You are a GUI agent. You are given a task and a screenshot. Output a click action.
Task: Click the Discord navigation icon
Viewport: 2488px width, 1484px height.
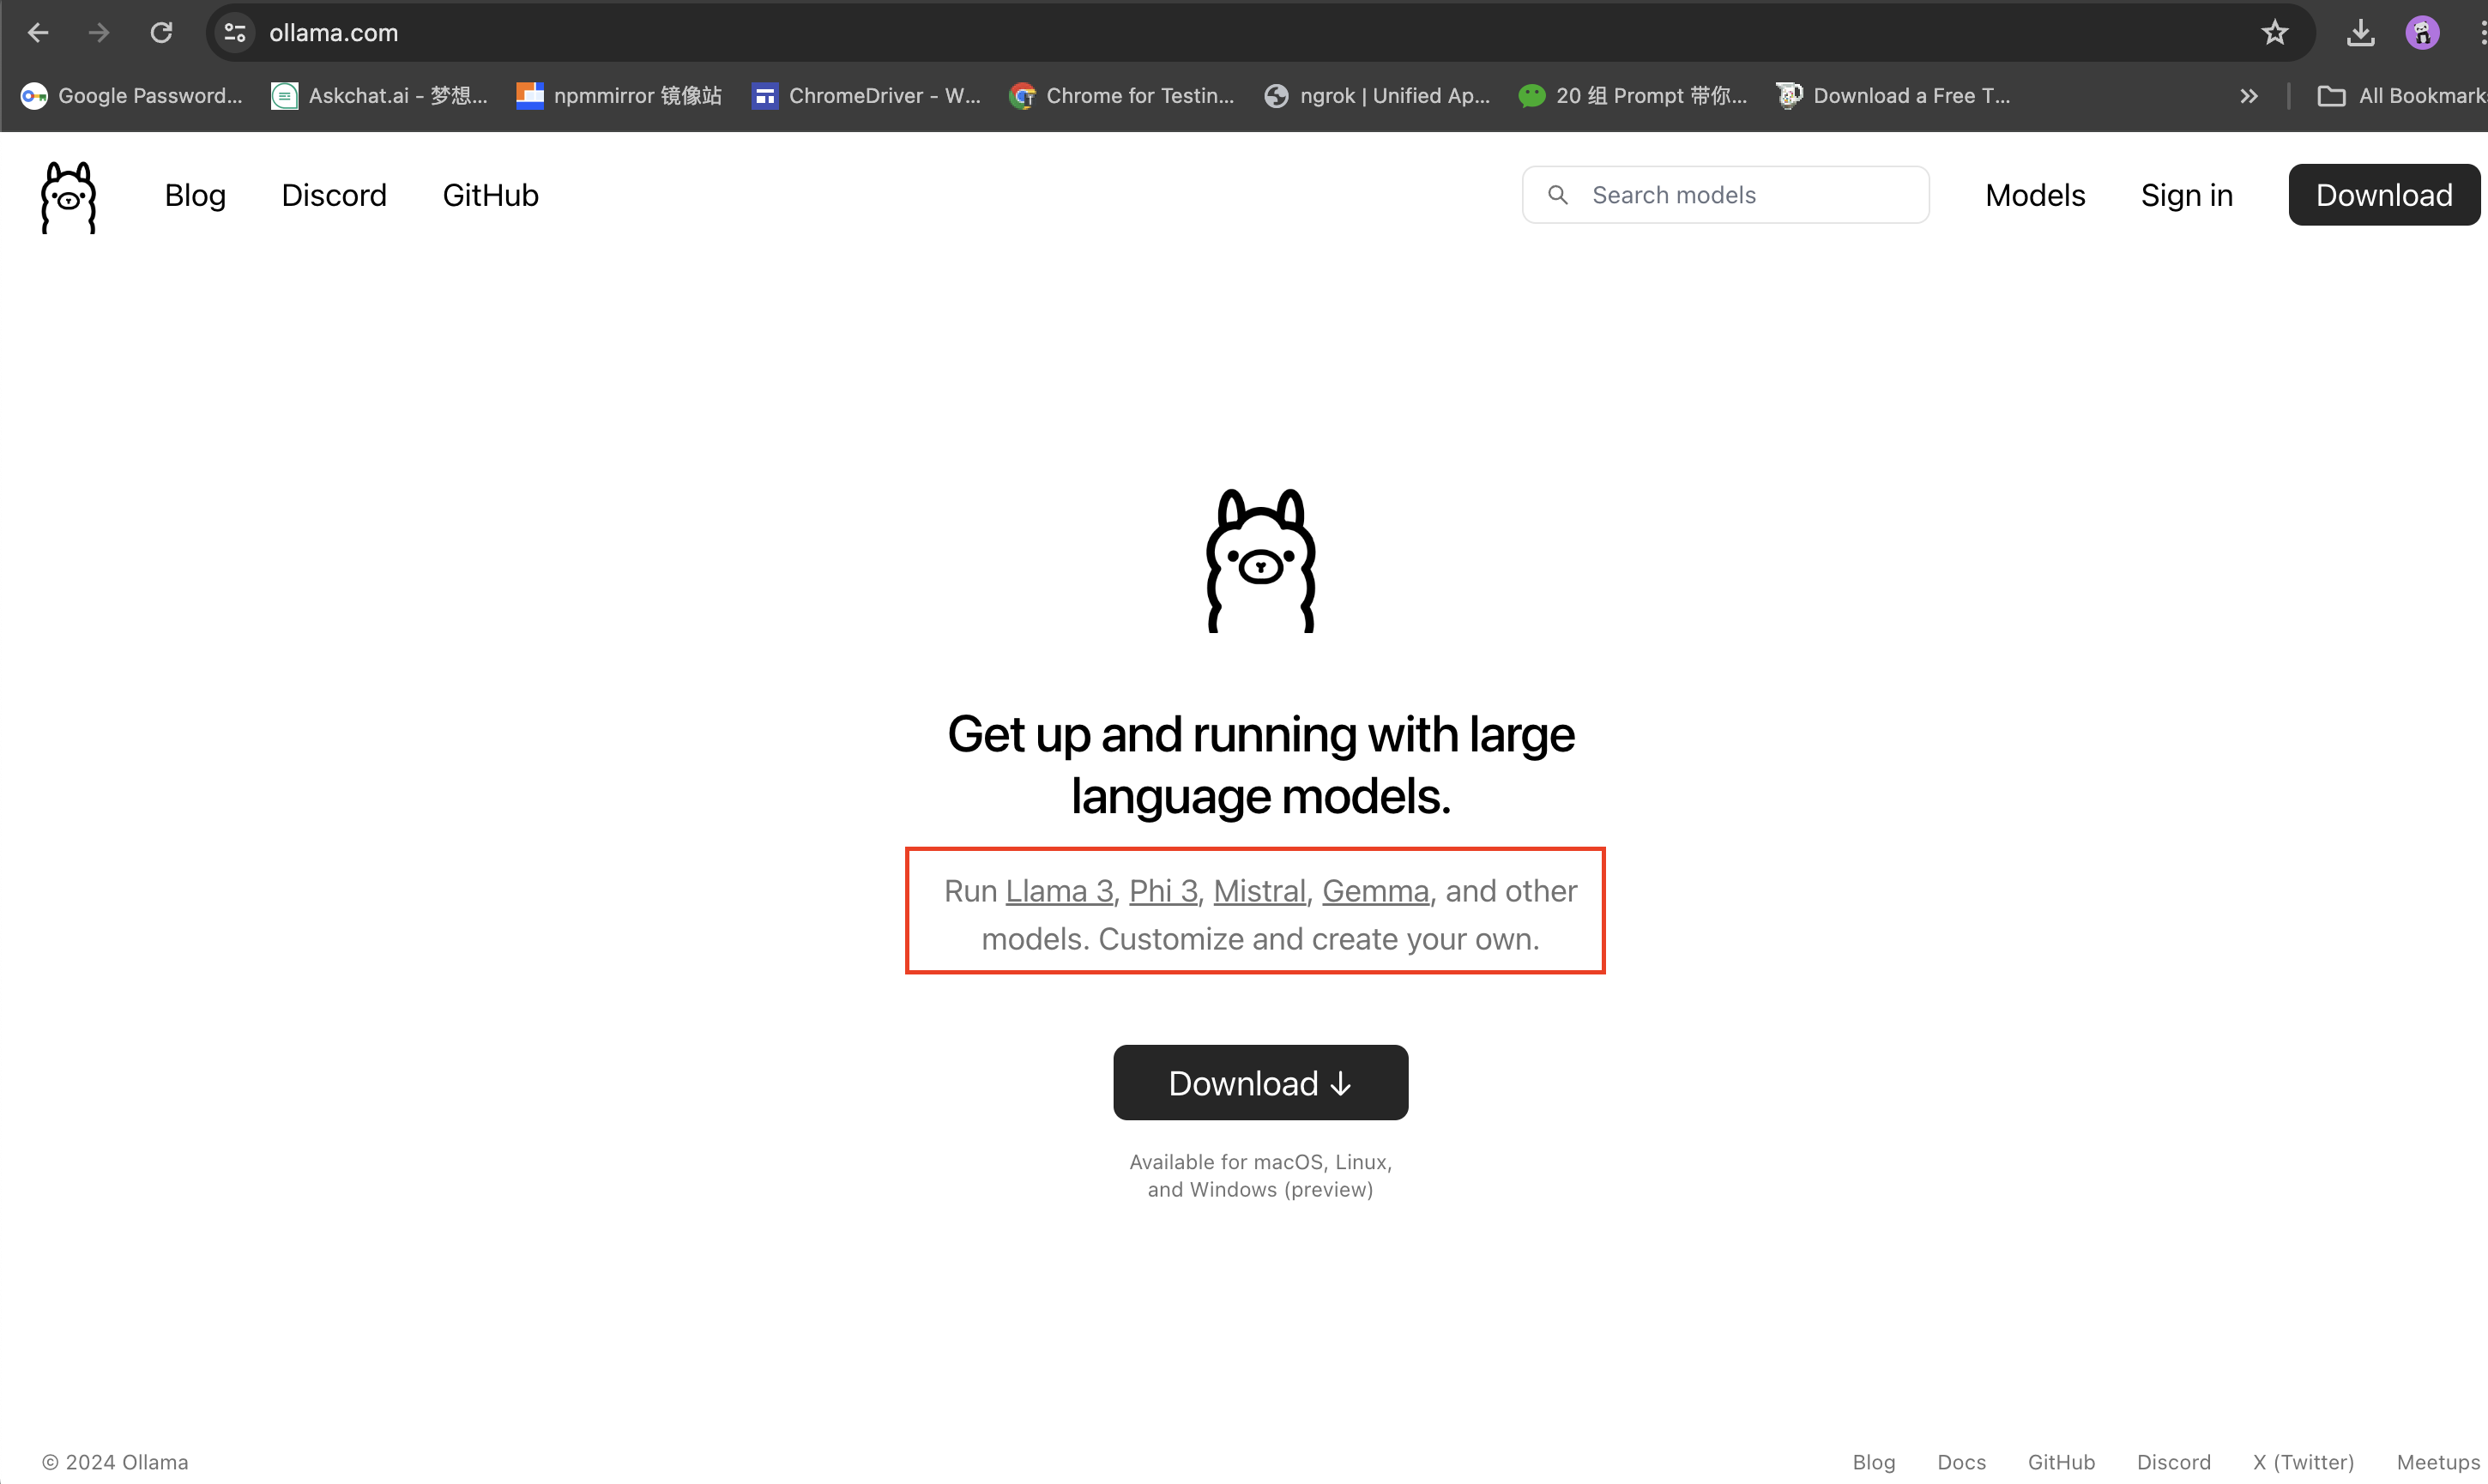pos(334,195)
